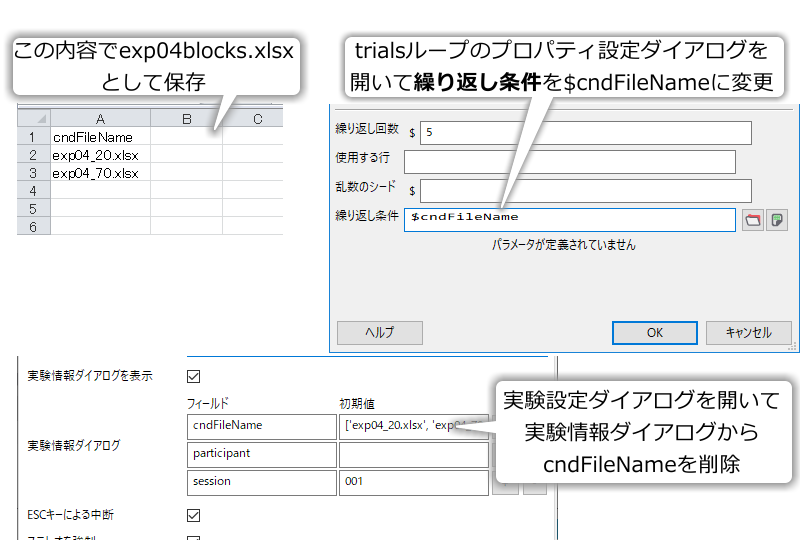The image size is (800, 540).
Task: Click パラメータが定義されていません status text
Action: [564, 245]
